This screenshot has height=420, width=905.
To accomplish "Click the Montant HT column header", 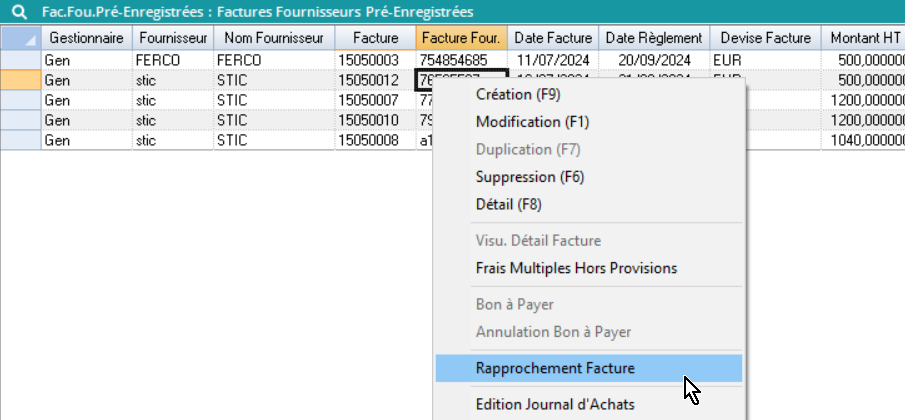I will coord(864,38).
